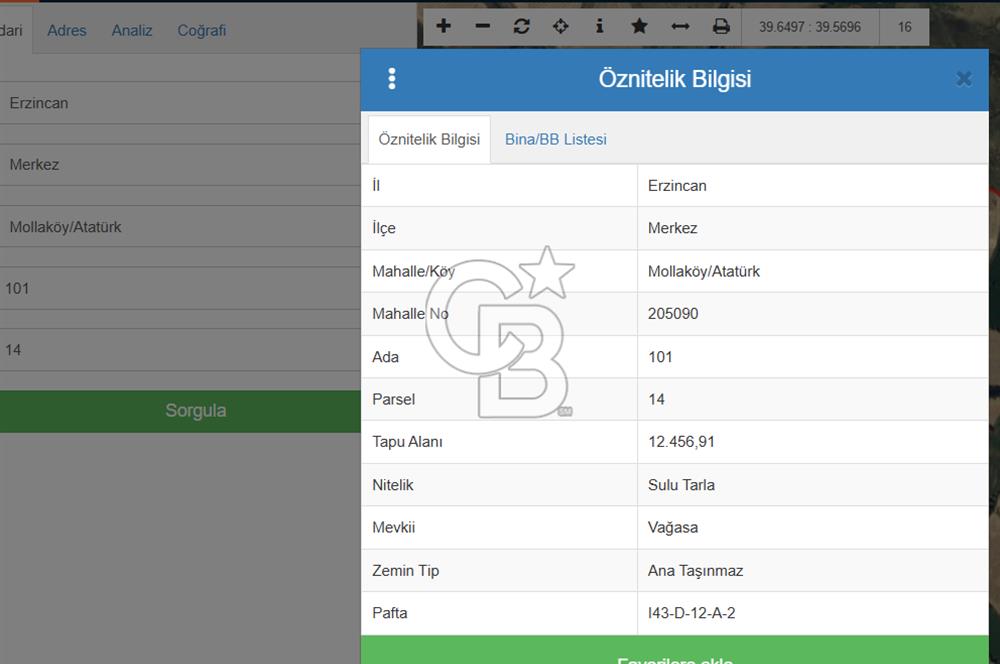Click the green Sorgula button
The width and height of the screenshot is (1000, 664).
[x=180, y=411]
